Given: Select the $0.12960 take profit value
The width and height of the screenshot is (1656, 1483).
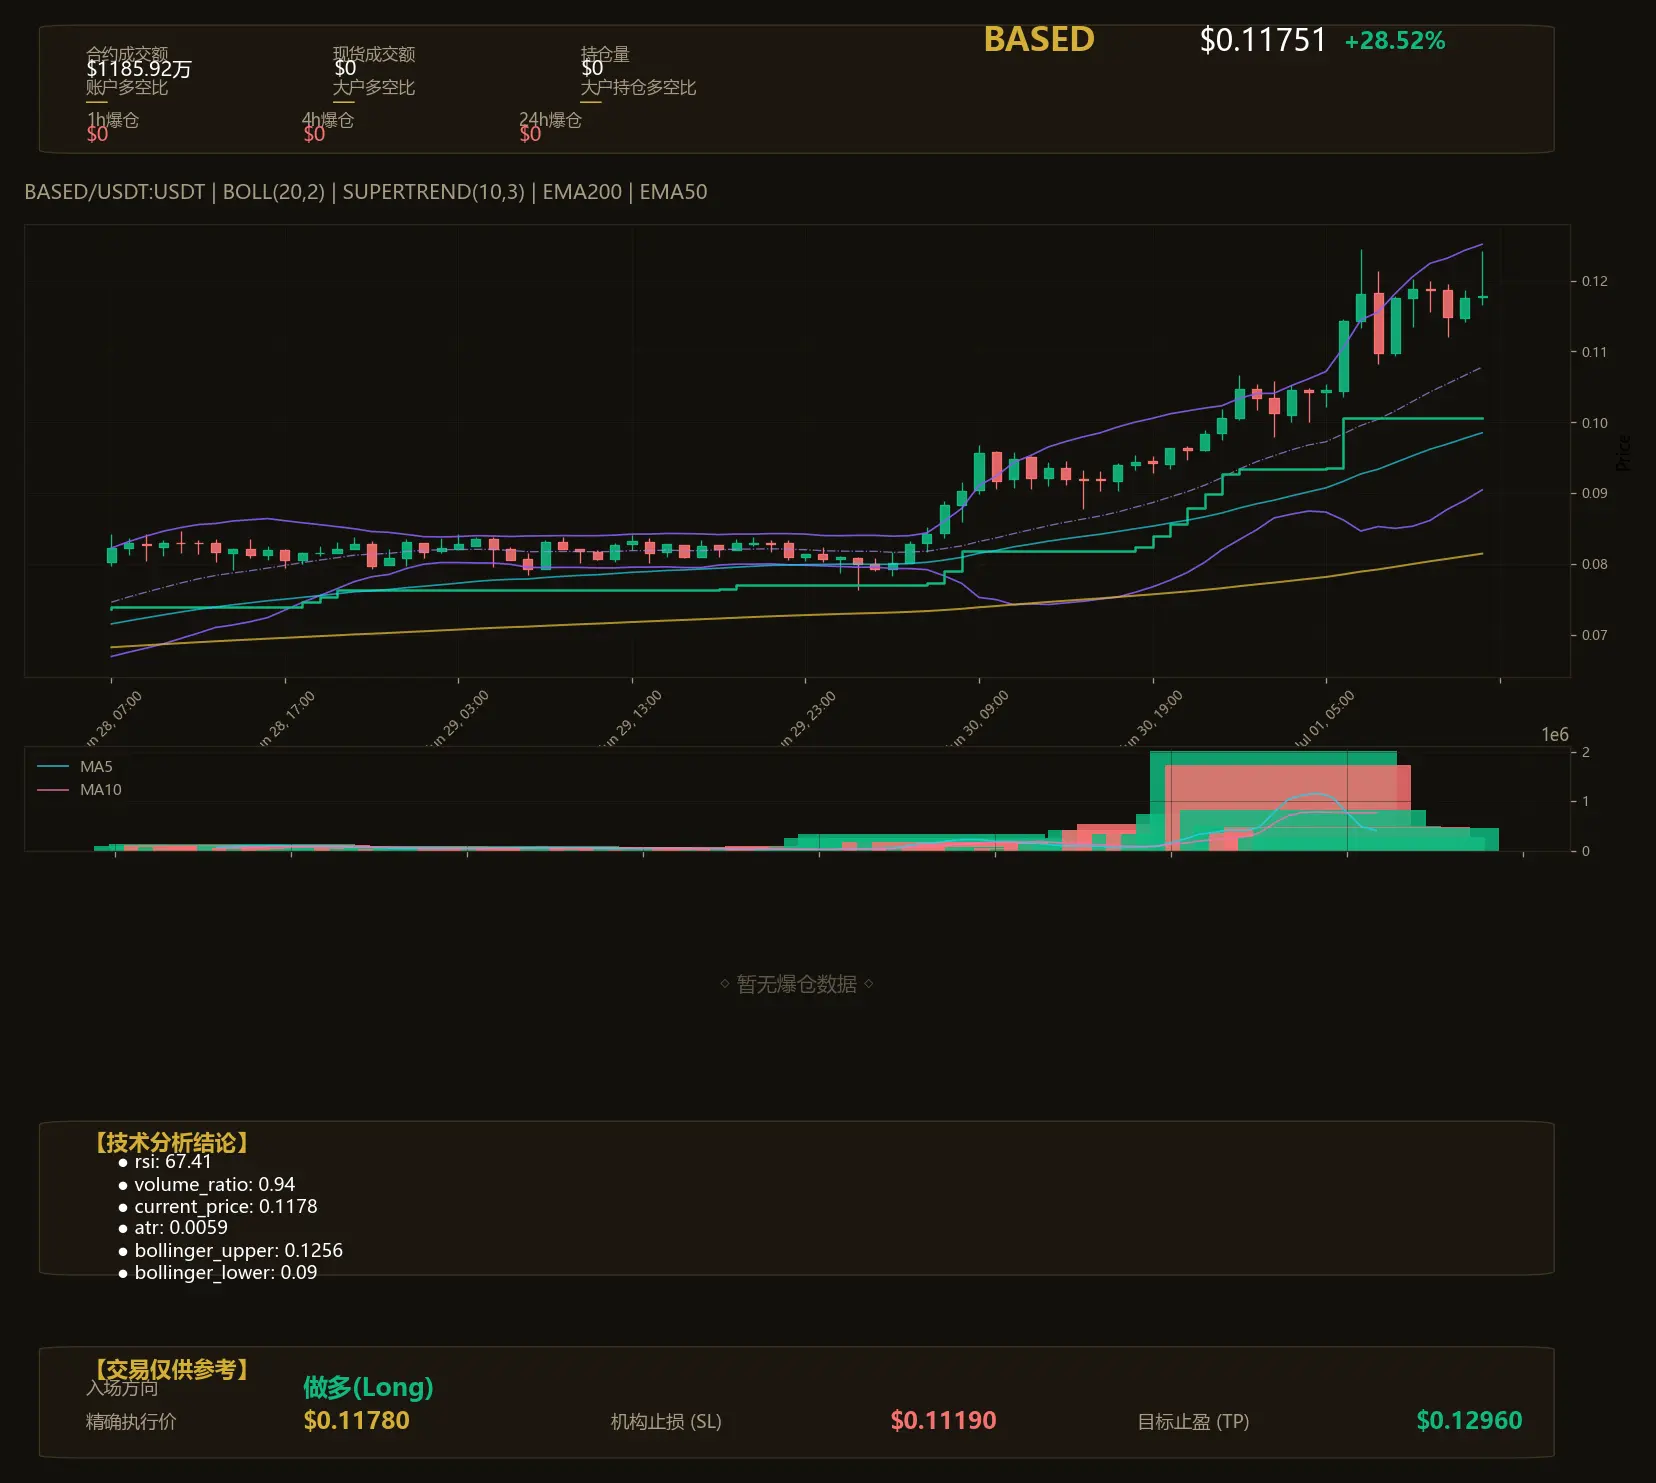Looking at the screenshot, I should [1470, 1421].
